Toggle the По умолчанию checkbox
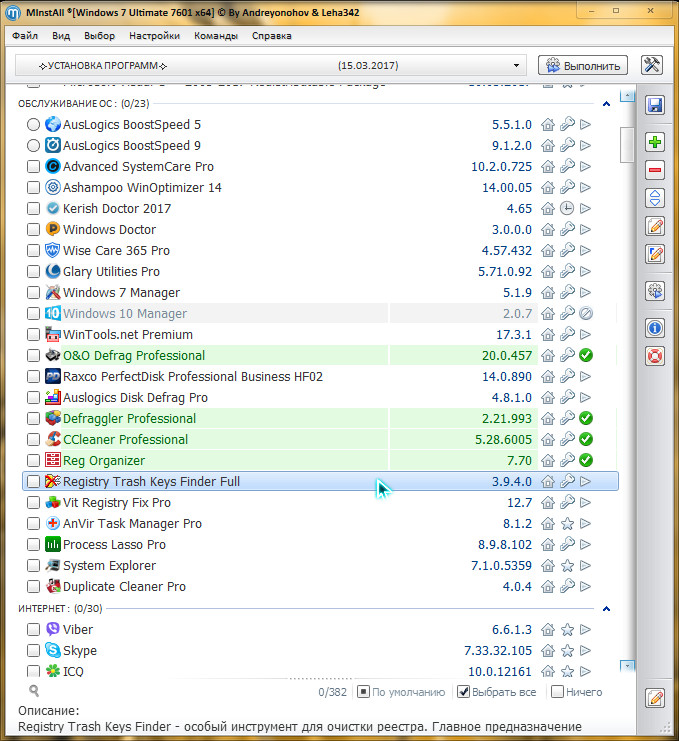This screenshot has height=741, width=679. [363, 692]
